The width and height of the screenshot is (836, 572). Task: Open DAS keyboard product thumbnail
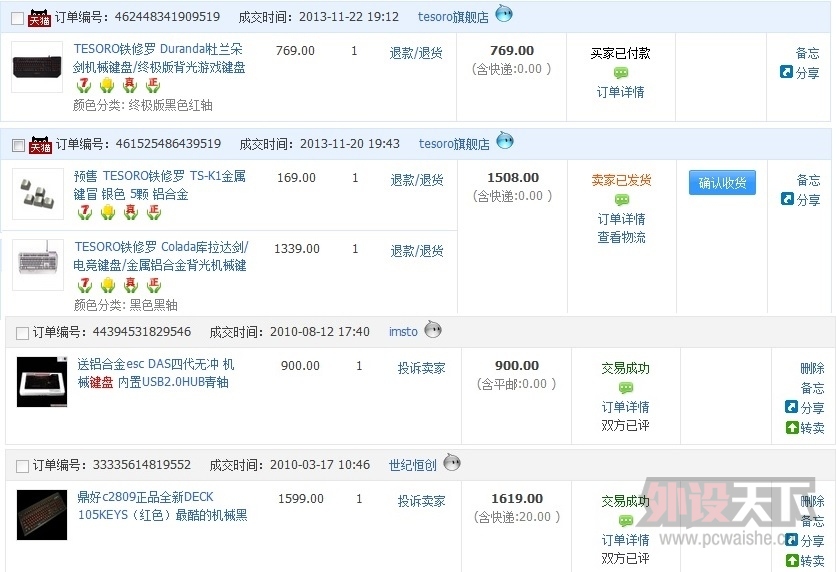(x=42, y=382)
